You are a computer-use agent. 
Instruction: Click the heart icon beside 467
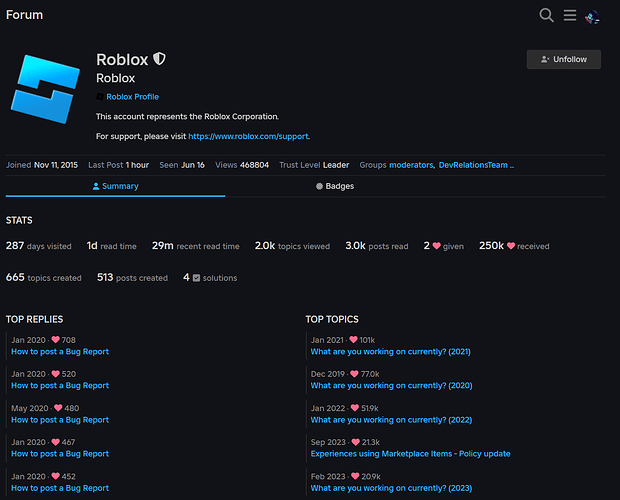click(56, 442)
